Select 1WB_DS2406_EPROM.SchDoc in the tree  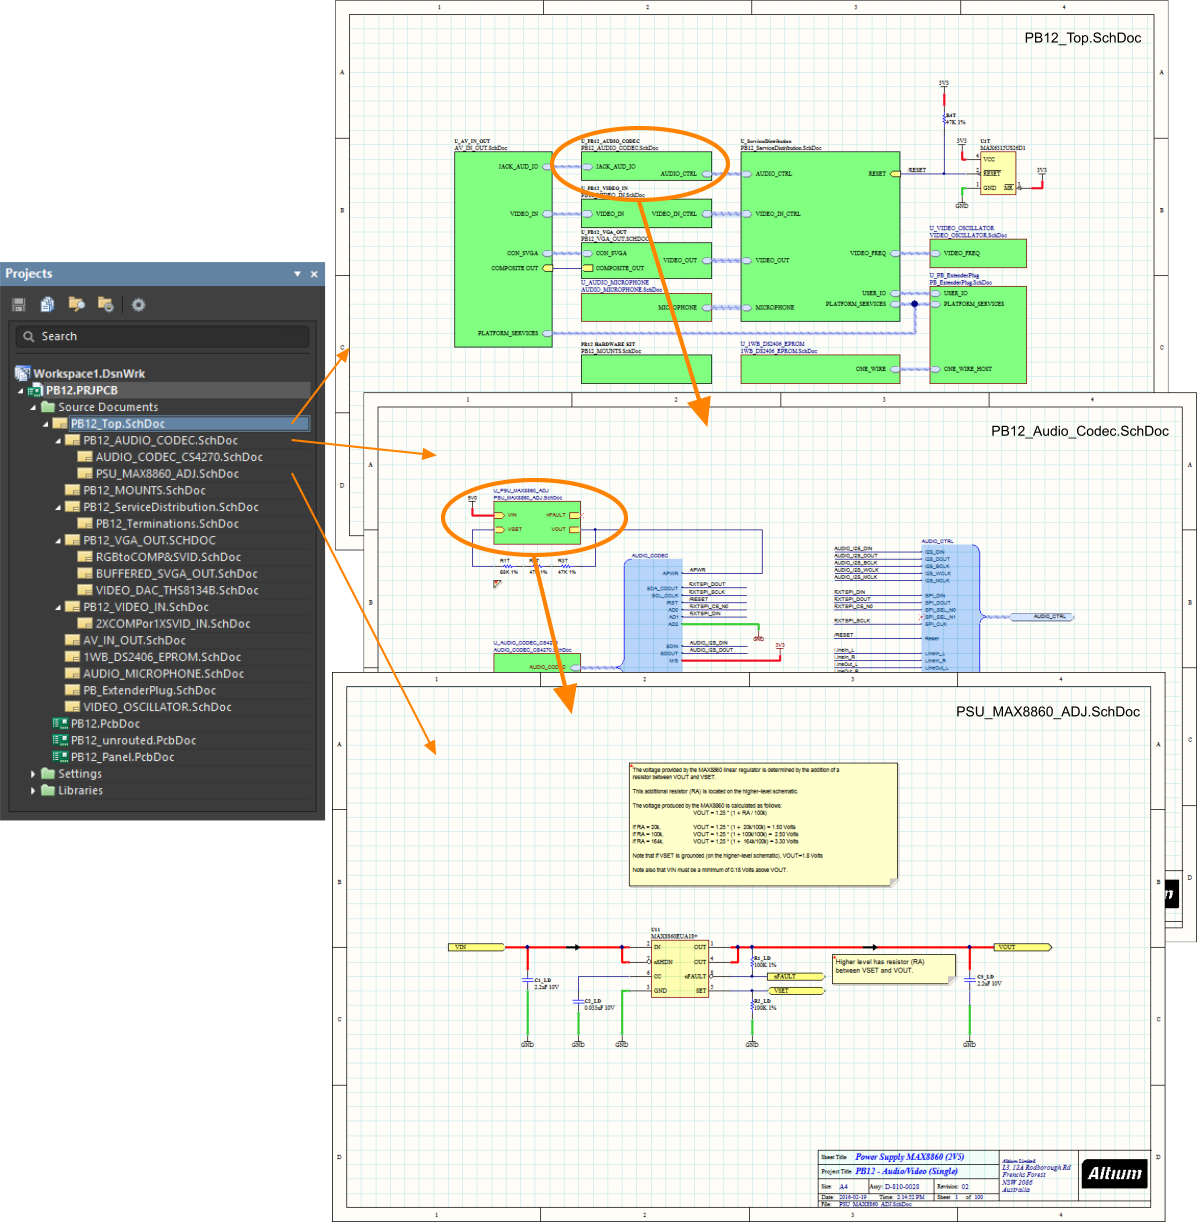(x=162, y=657)
